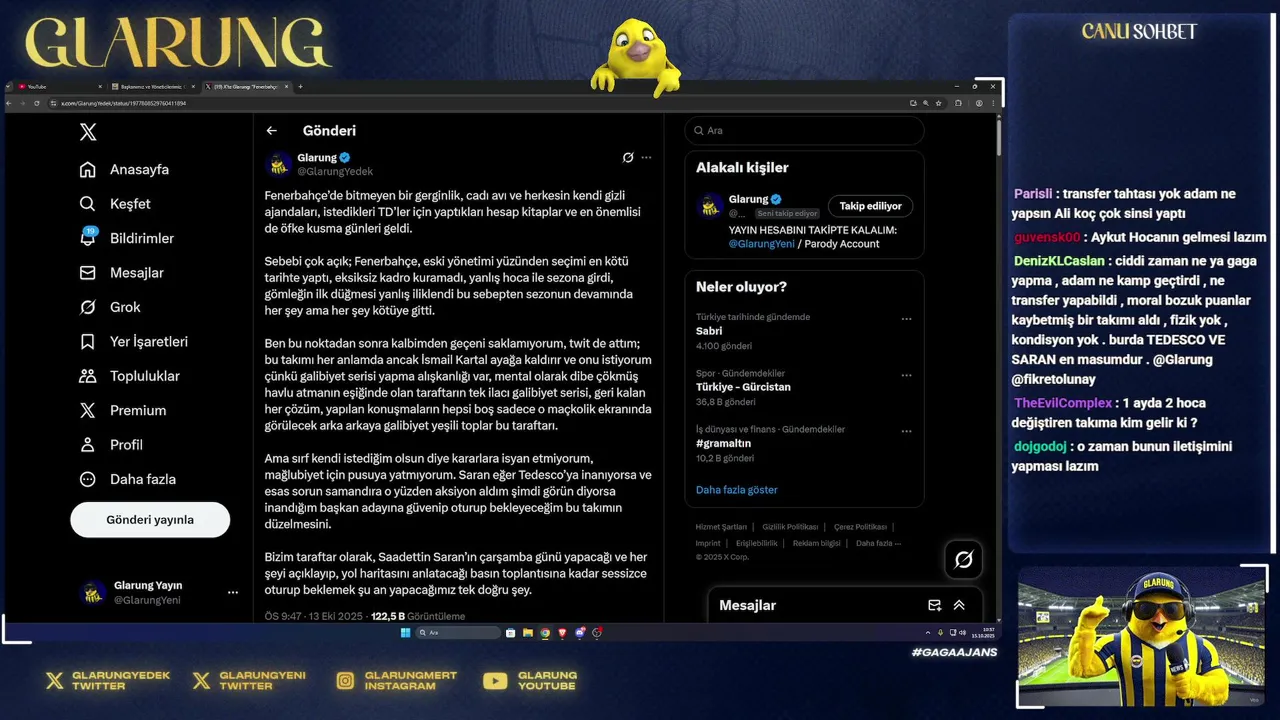Open Çerez Politikası footer link
This screenshot has width=1280, height=720.
point(860,527)
